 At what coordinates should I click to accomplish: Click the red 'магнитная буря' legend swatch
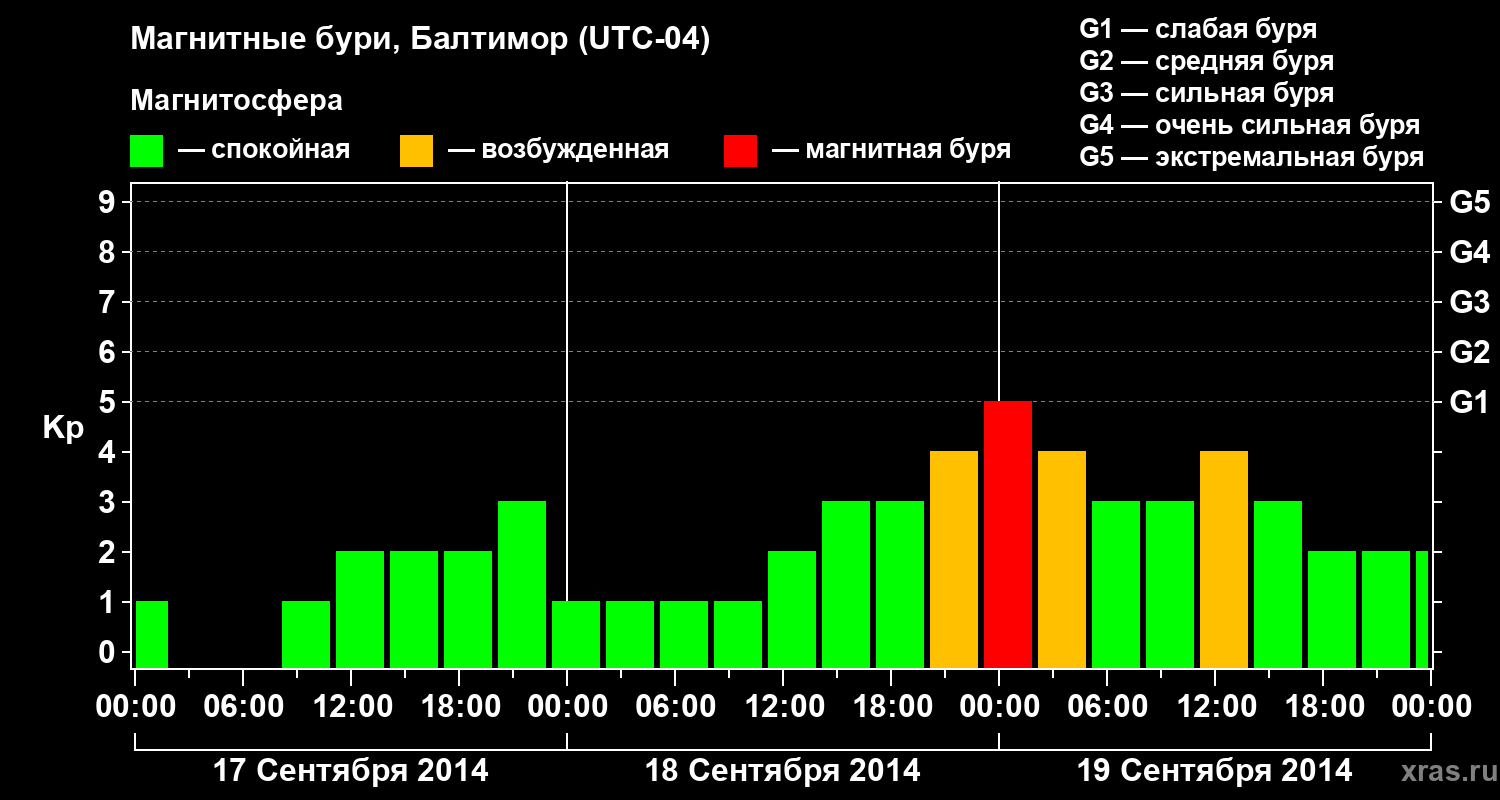tap(741, 151)
